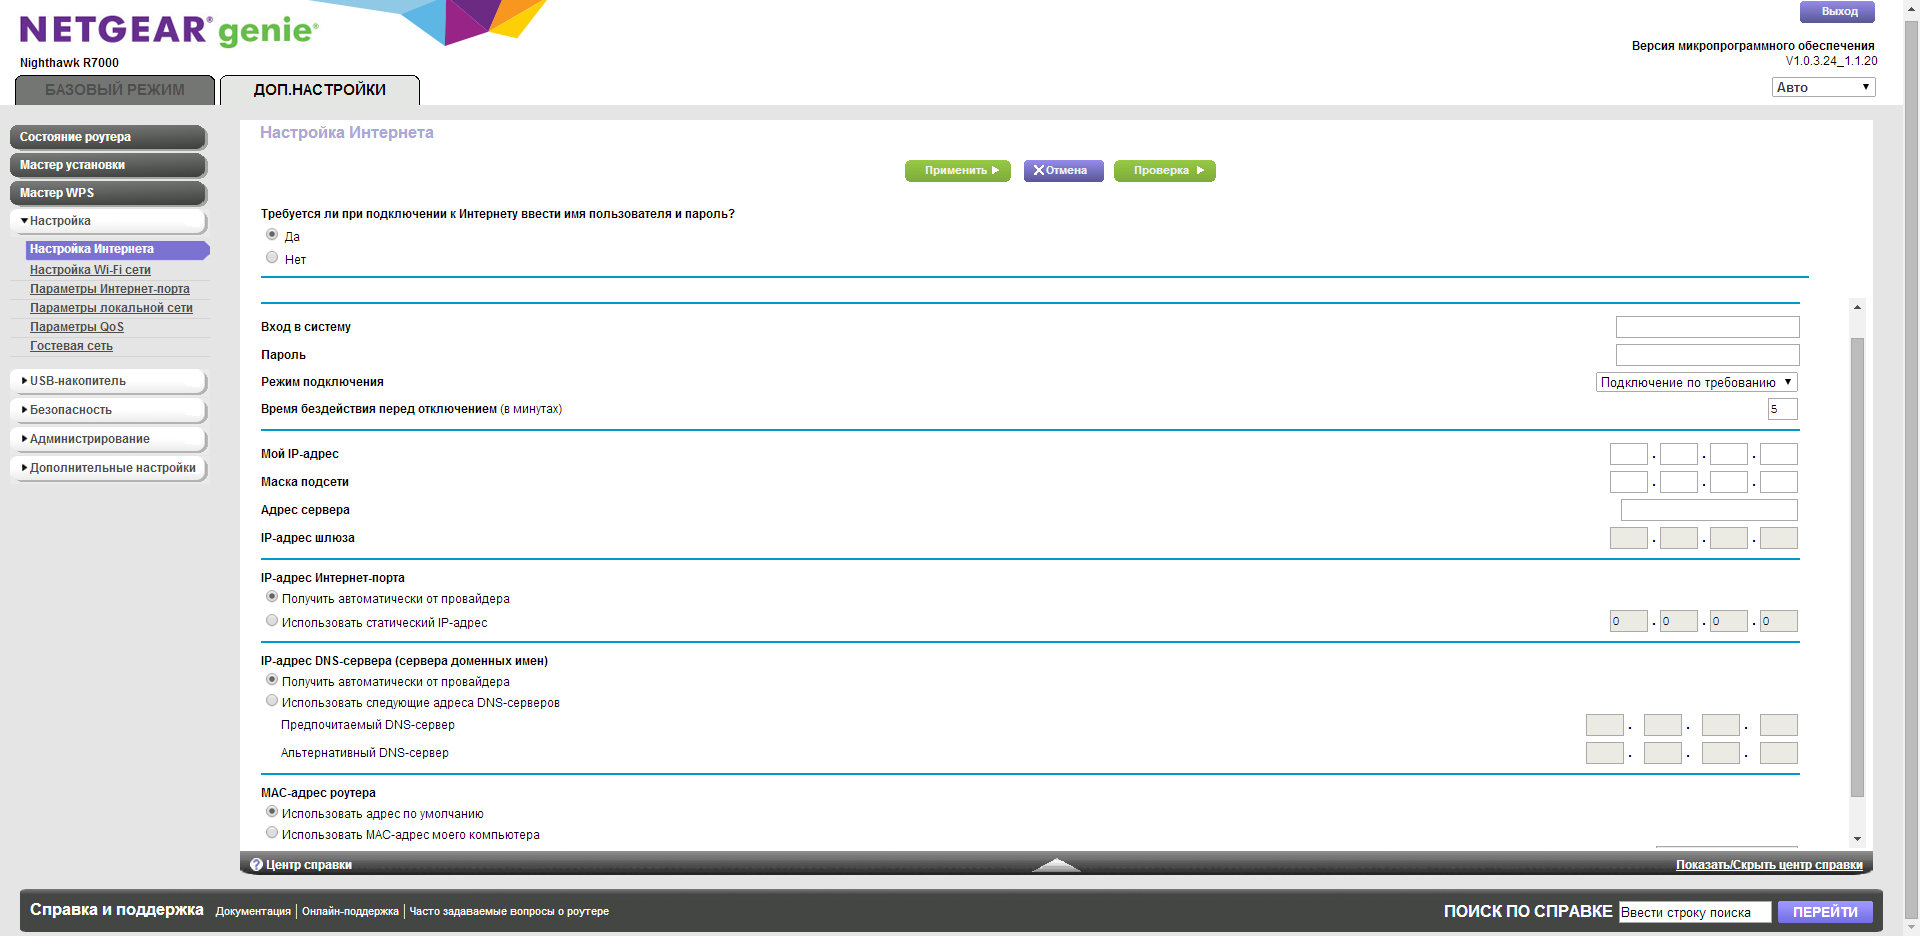Click the 'Отмена' cancel button
1920x936 pixels.
click(1063, 171)
